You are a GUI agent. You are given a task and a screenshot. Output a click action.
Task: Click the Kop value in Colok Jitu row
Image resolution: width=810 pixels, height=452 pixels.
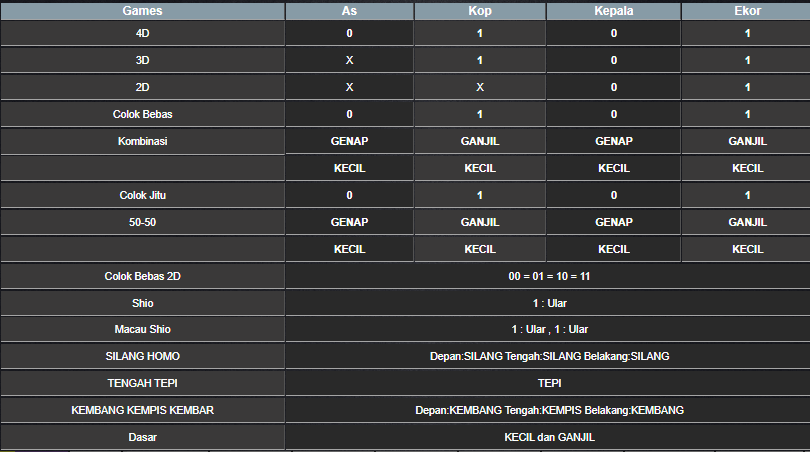click(x=480, y=195)
